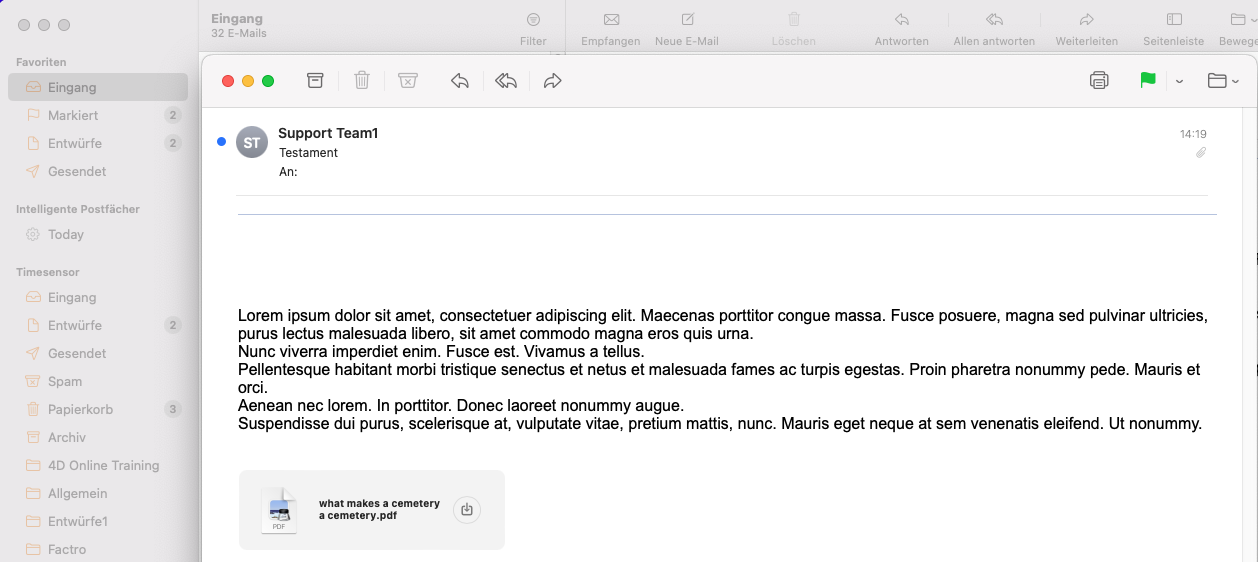Open the PDF attachment file icon
The width and height of the screenshot is (1258, 562).
click(x=279, y=510)
